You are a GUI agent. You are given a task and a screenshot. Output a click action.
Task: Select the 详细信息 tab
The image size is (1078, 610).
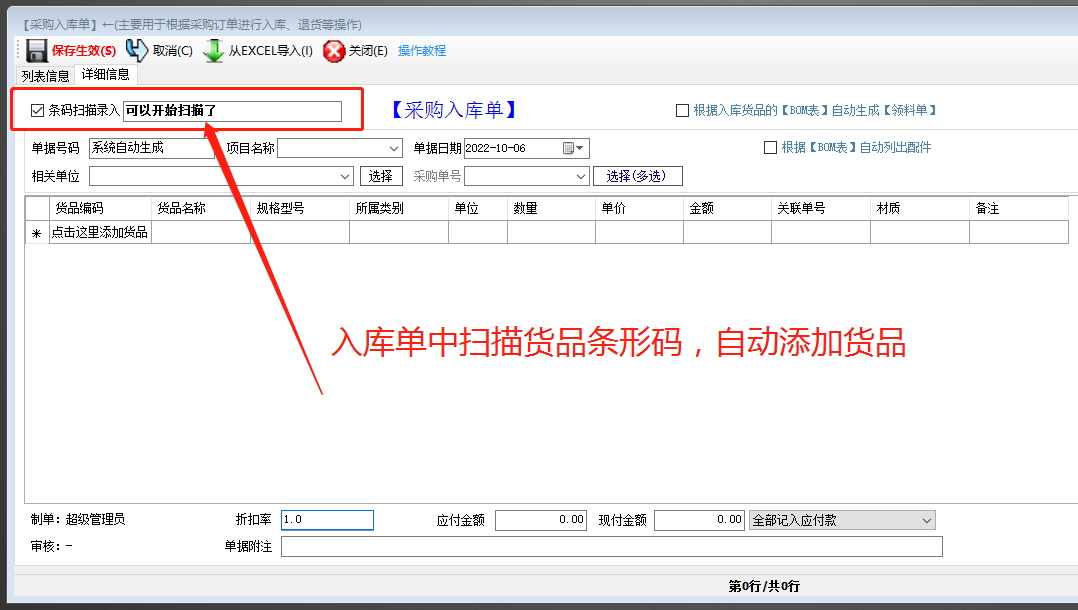pos(104,74)
